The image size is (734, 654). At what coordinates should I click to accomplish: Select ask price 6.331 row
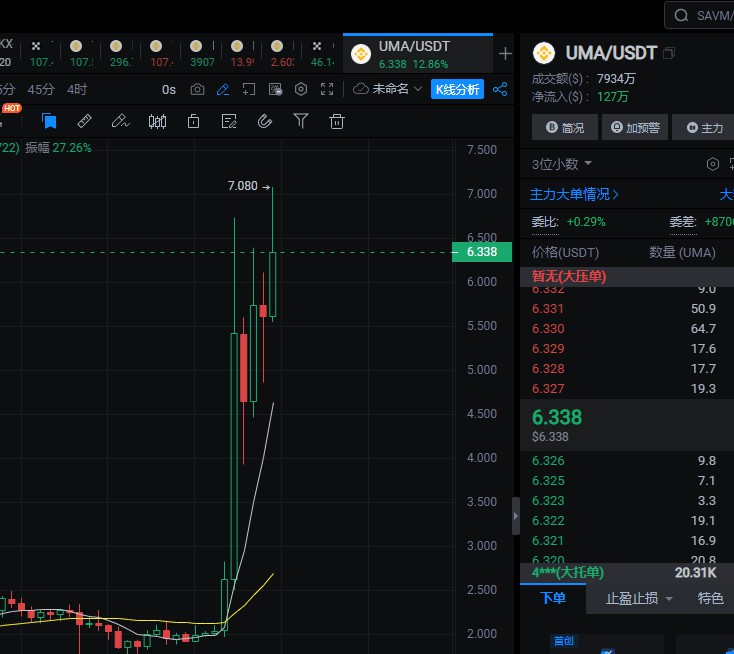(x=627, y=309)
